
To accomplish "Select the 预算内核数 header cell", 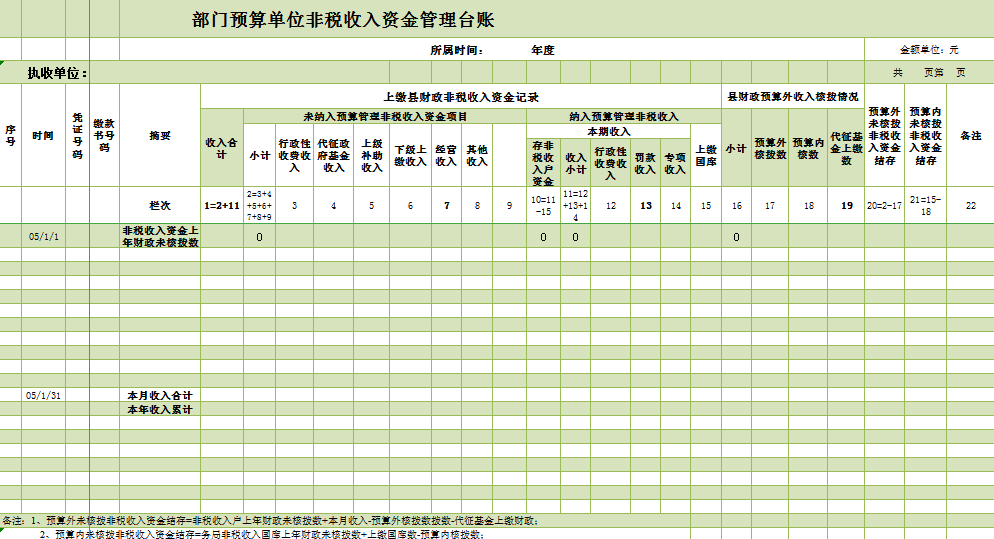I will coord(808,148).
